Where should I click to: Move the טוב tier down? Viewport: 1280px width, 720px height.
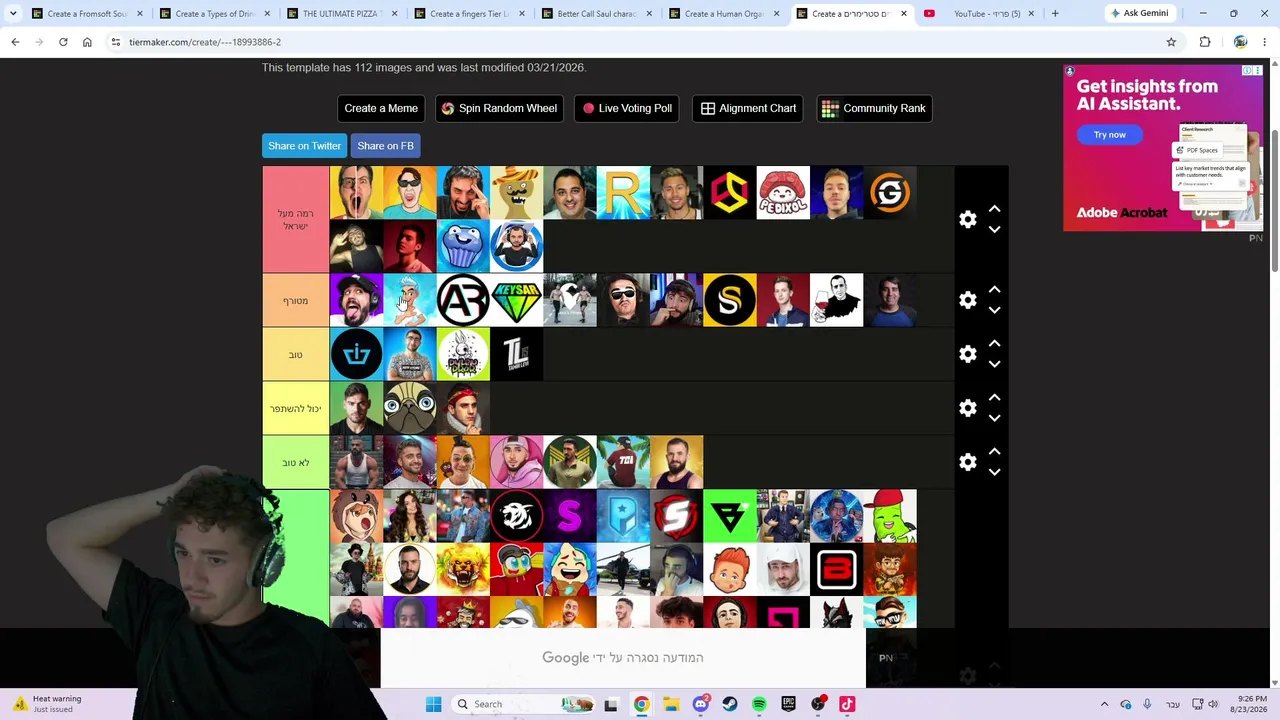[x=994, y=364]
